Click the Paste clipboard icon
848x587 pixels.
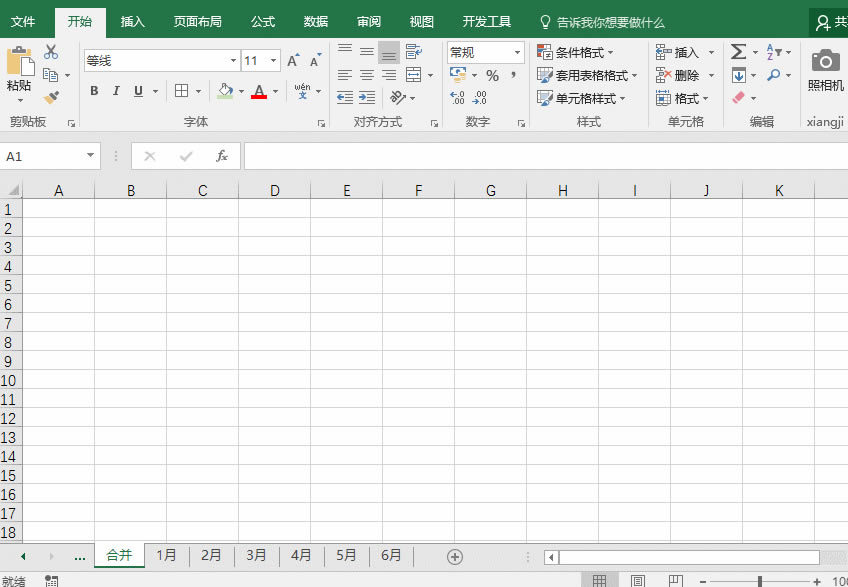(x=20, y=60)
